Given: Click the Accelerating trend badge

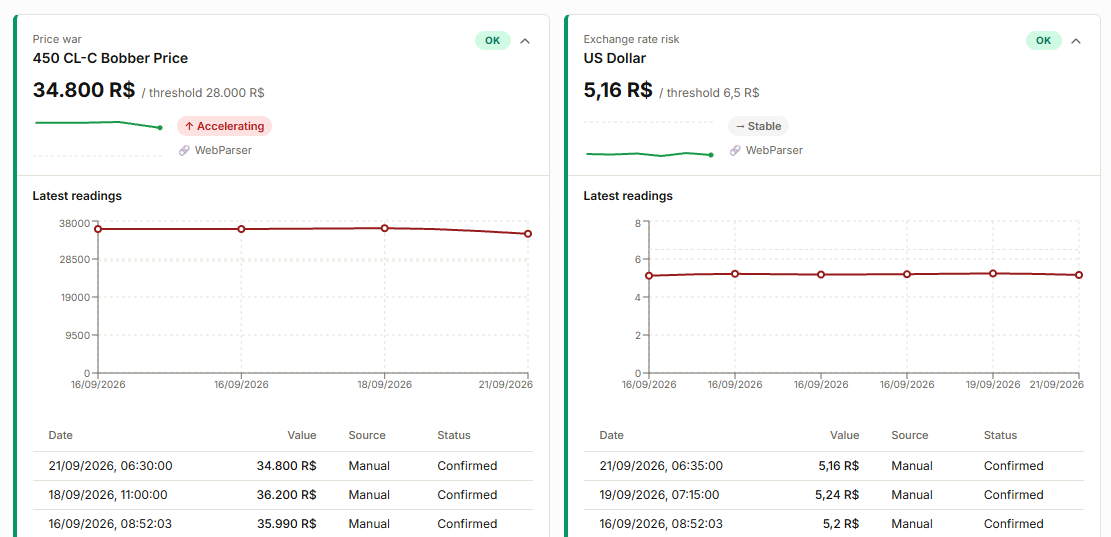Looking at the screenshot, I should pyautogui.click(x=225, y=126).
